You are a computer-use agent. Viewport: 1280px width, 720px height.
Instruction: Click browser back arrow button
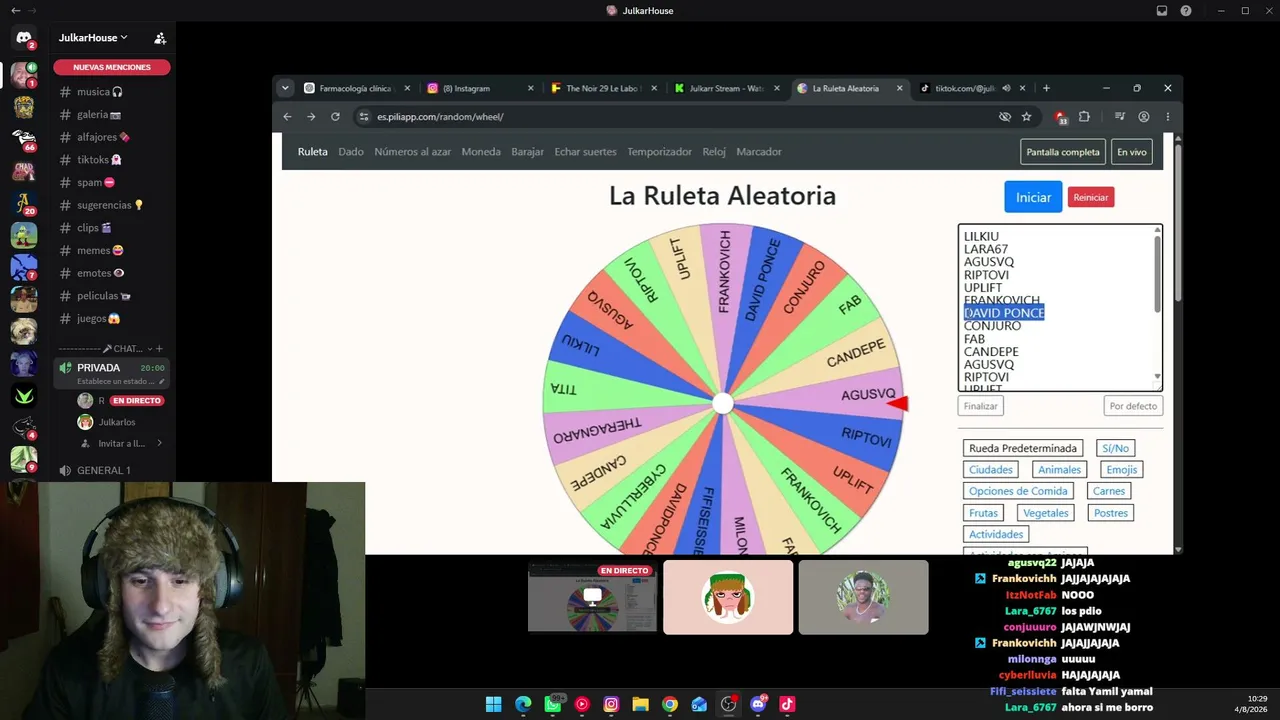287,117
